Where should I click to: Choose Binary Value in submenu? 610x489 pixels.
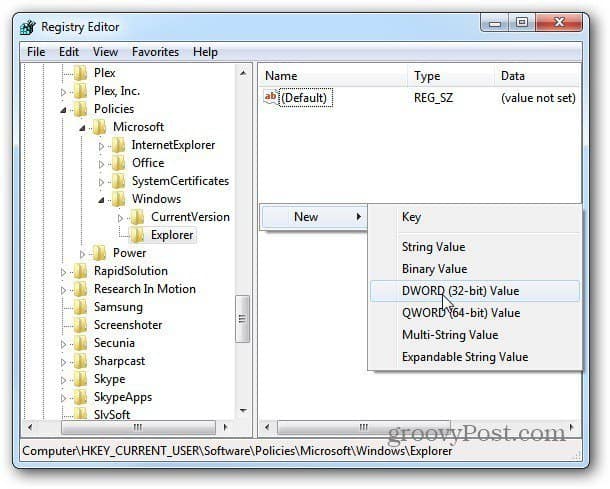tap(474, 269)
